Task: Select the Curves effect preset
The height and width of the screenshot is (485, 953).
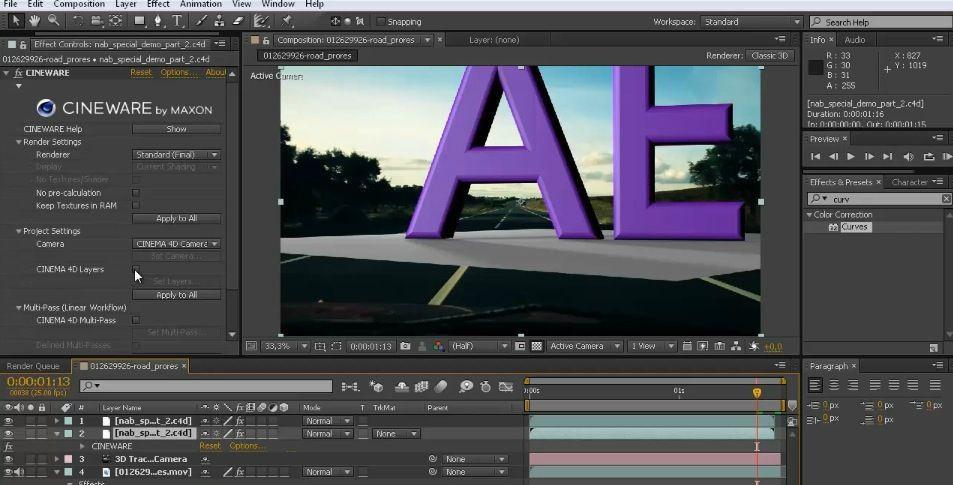Action: click(854, 227)
